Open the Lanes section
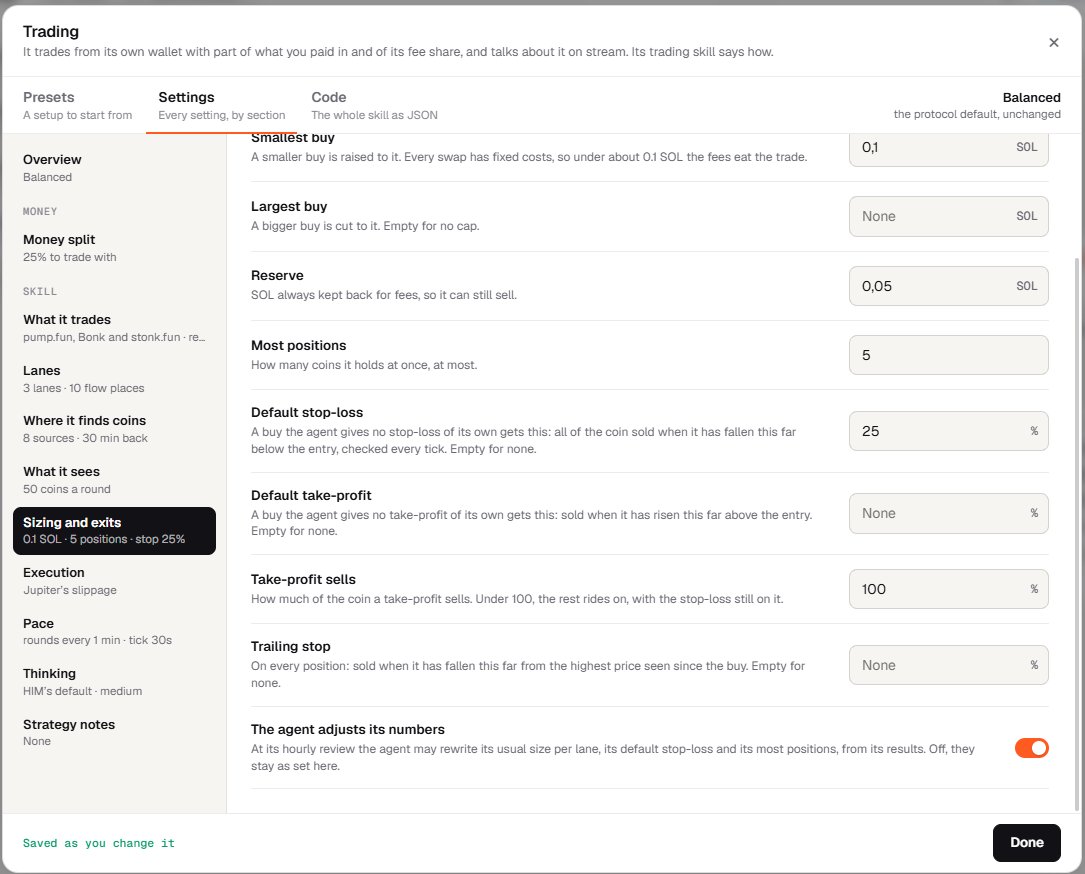The width and height of the screenshot is (1085, 874). coord(114,379)
